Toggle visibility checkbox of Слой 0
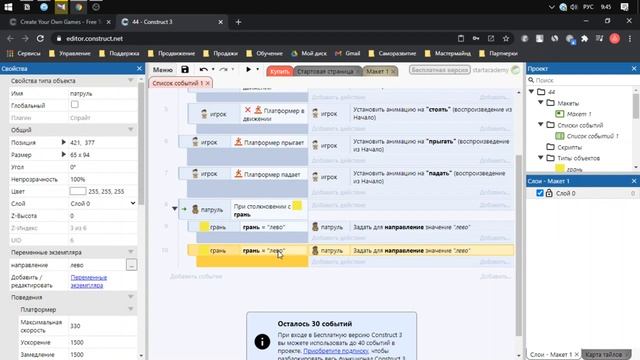The height and width of the screenshot is (360, 640). tap(540, 193)
